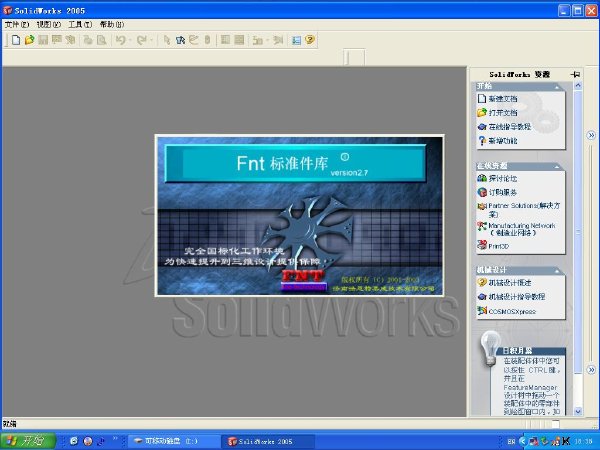Open the Manufacturing Network link
This screenshot has width=600, height=450.
click(522, 229)
